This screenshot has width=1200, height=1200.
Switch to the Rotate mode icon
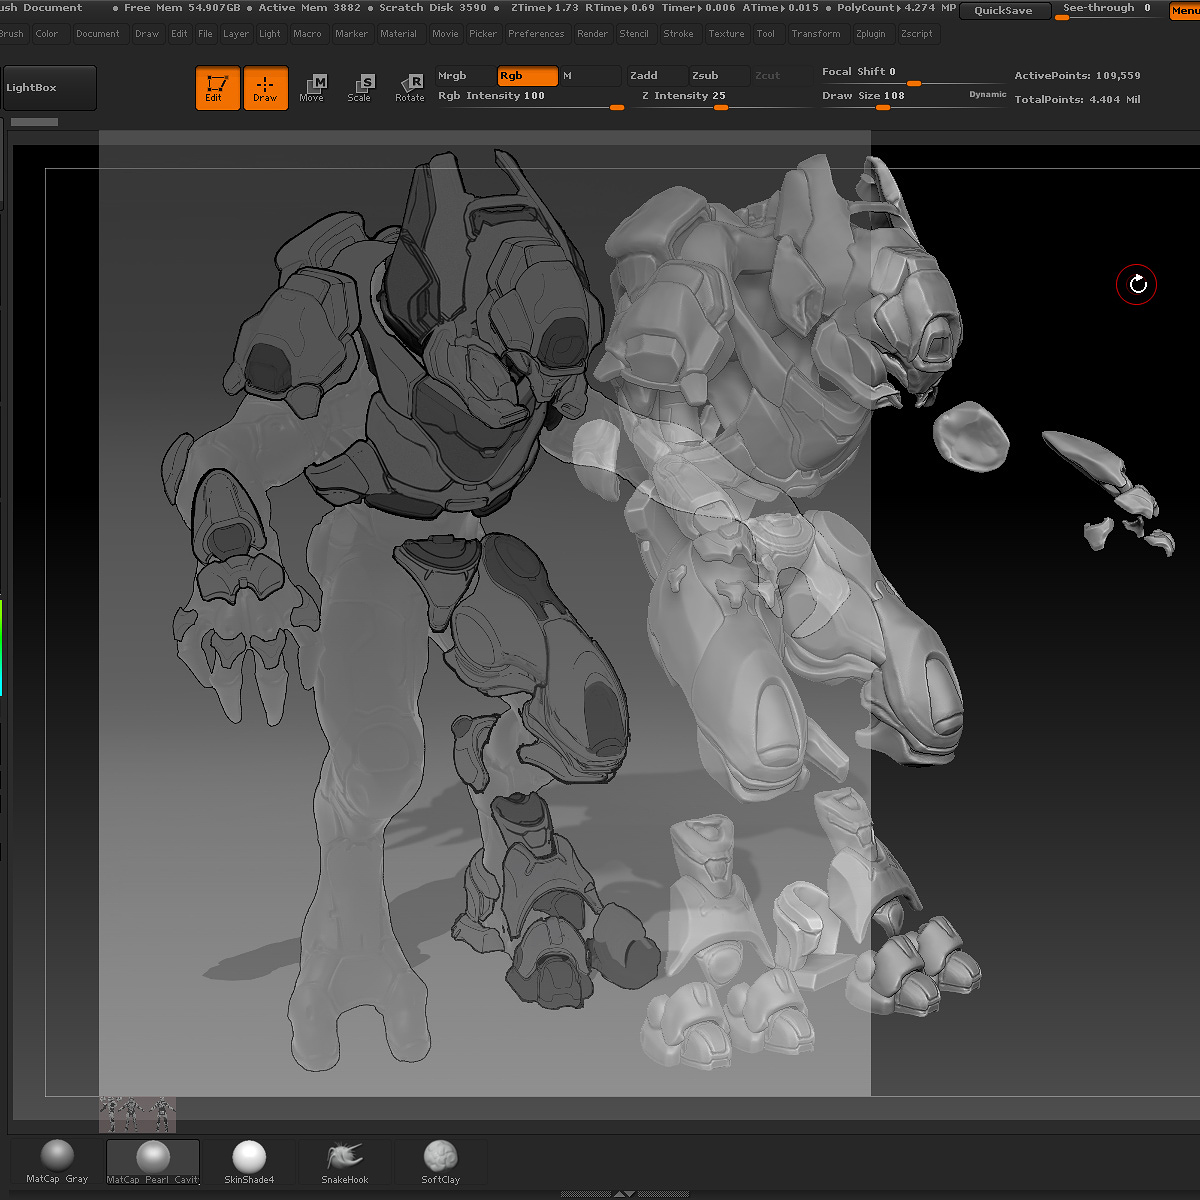click(x=409, y=88)
